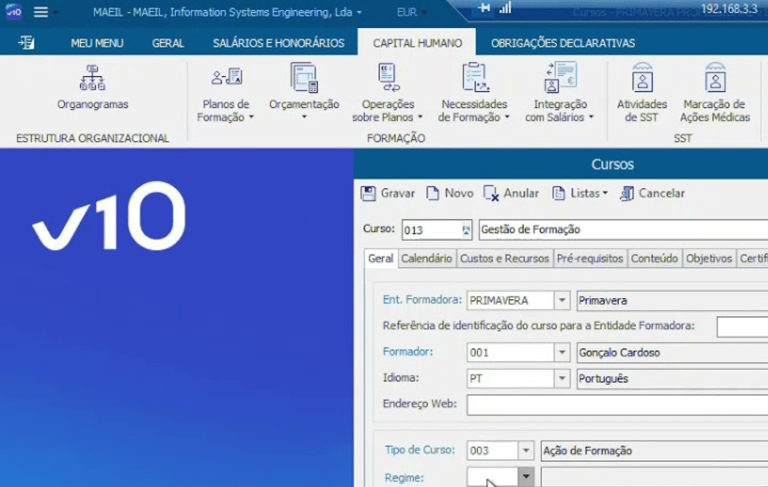The width and height of the screenshot is (768, 487).
Task: Select the CAPITAL HUMANO ribbon tab
Action: click(x=417, y=43)
